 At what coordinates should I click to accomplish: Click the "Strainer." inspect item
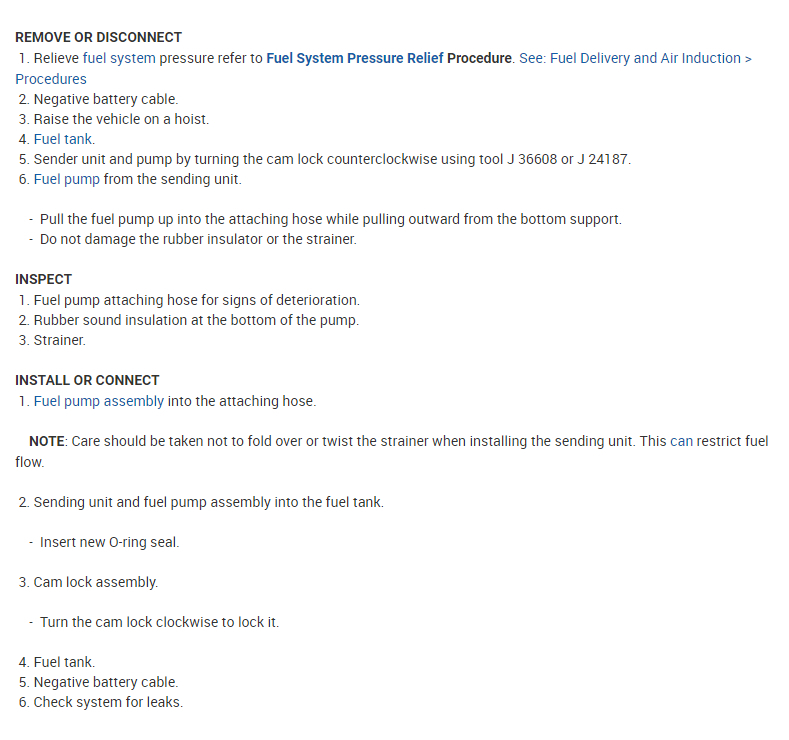pyautogui.click(x=60, y=340)
